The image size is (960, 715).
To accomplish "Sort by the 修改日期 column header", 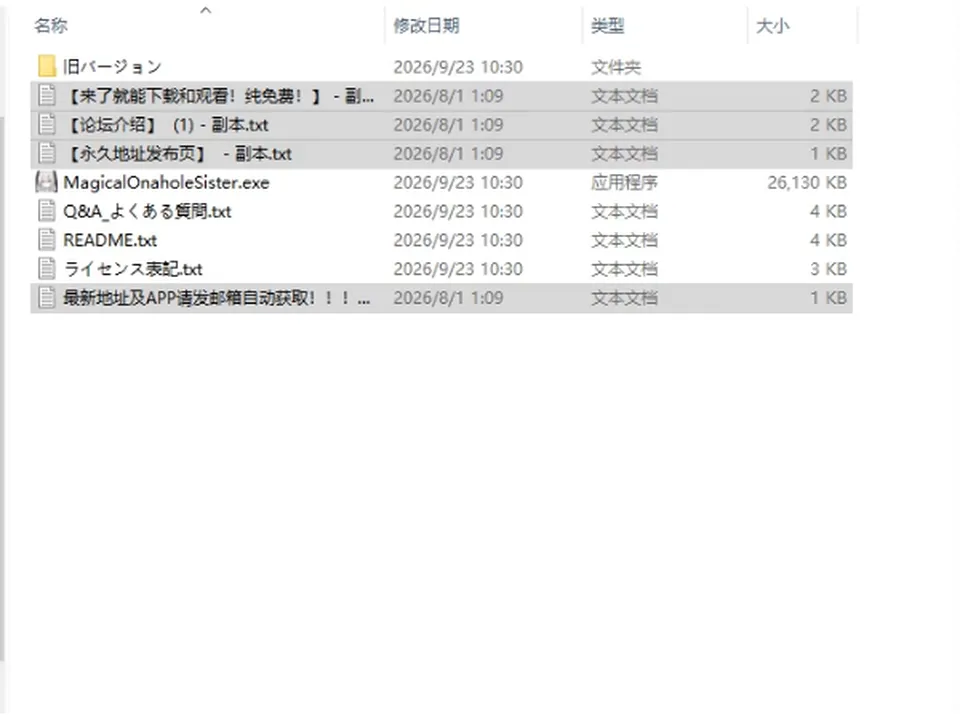I will click(x=426, y=26).
